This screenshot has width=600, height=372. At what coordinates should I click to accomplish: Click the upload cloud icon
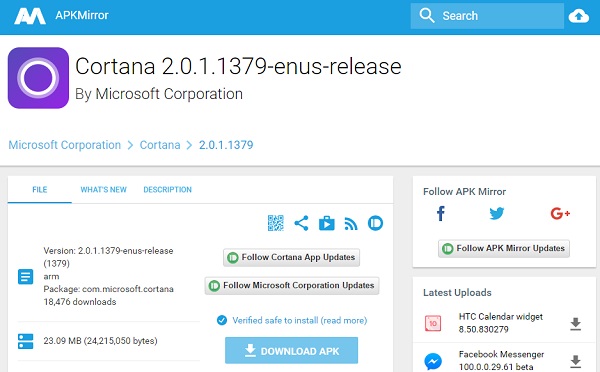[579, 16]
